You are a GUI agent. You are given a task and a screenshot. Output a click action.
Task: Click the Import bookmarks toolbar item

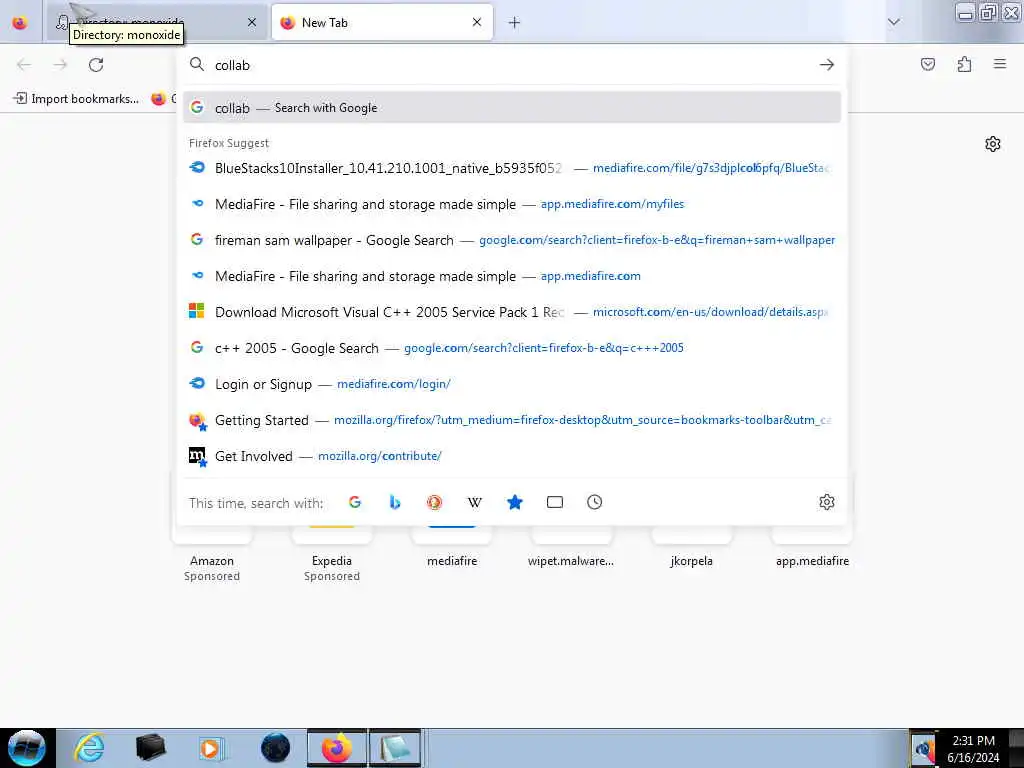pyautogui.click(x=76, y=99)
